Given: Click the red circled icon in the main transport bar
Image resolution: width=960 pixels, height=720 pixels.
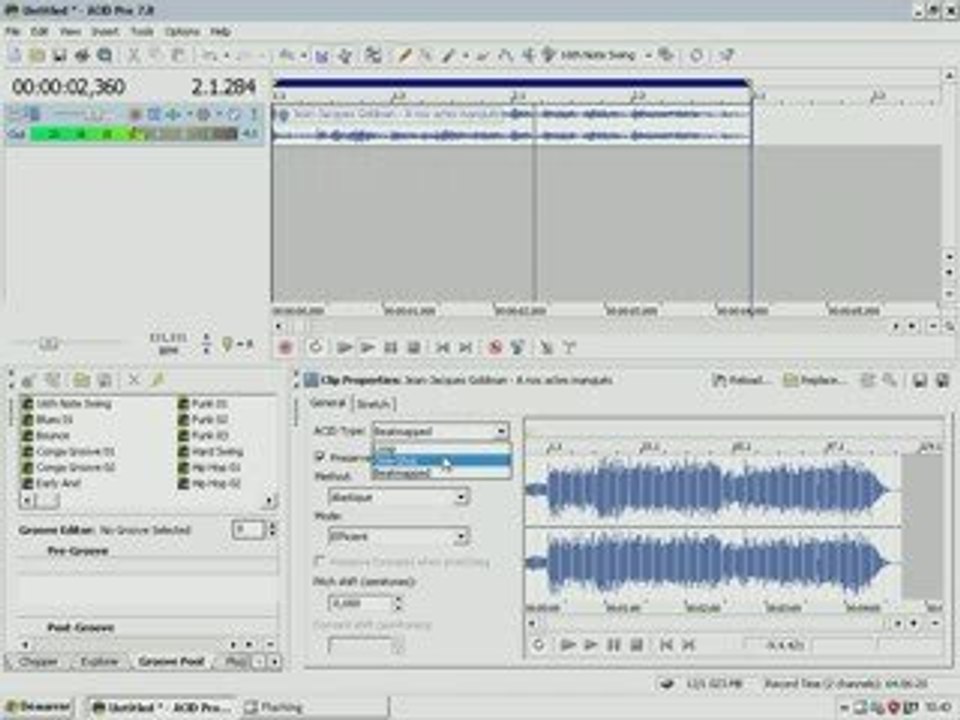Looking at the screenshot, I should click(495, 348).
